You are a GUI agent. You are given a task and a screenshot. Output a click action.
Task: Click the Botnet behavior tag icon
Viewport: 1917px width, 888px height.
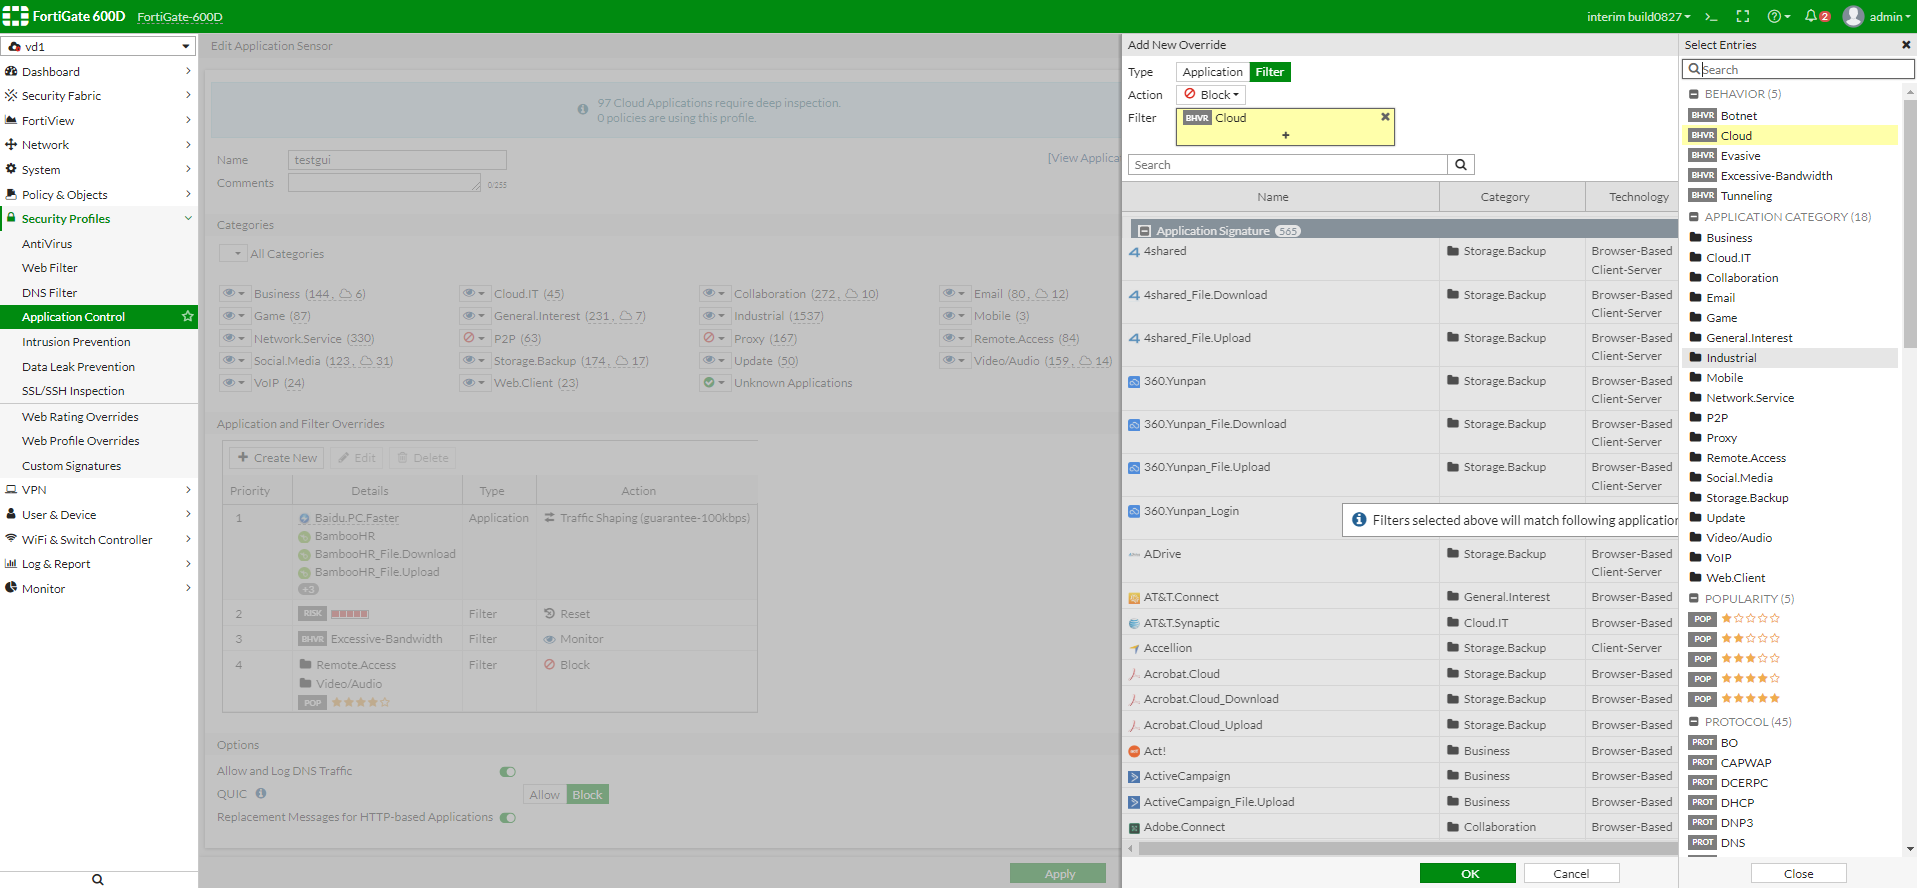tap(1702, 116)
